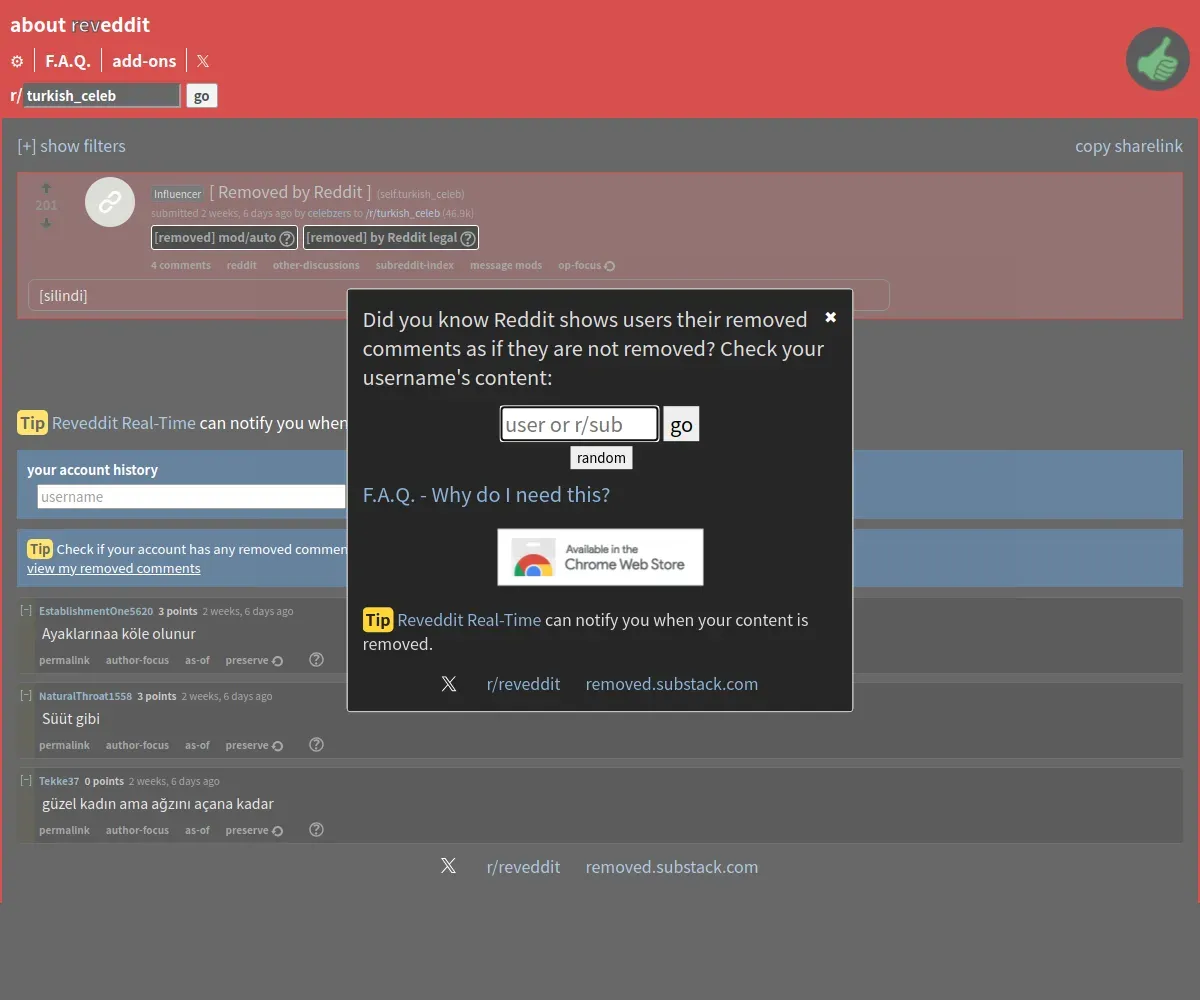
Task: Open F.A.Q. - Why do I need this
Action: pyautogui.click(x=486, y=495)
